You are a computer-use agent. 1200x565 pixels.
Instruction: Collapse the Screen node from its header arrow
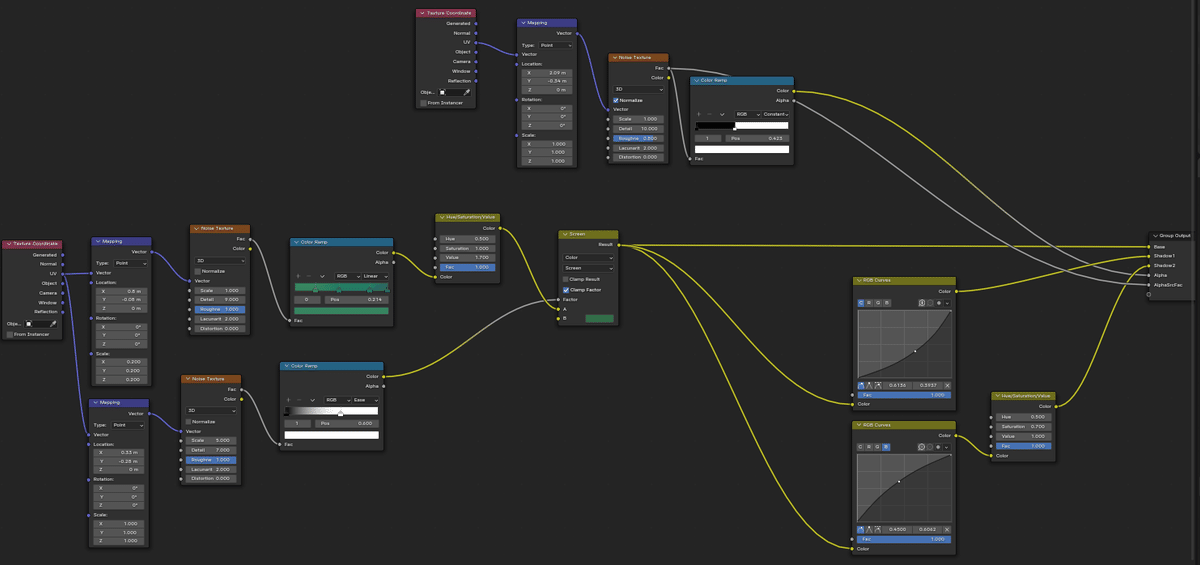[x=564, y=234]
